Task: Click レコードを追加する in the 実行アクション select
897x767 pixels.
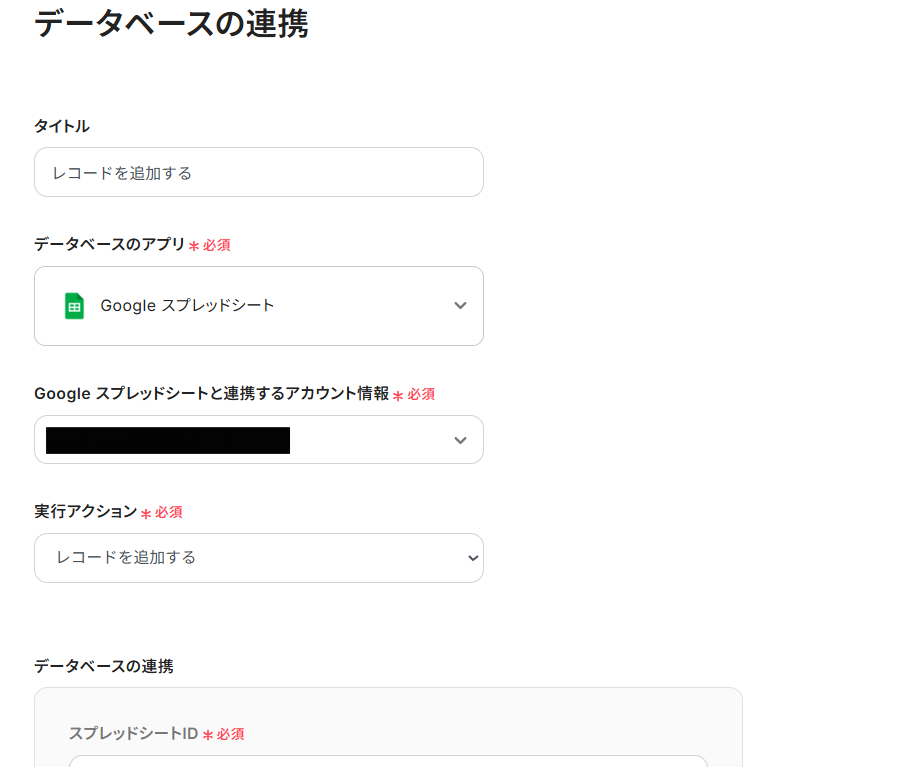Action: [126, 558]
